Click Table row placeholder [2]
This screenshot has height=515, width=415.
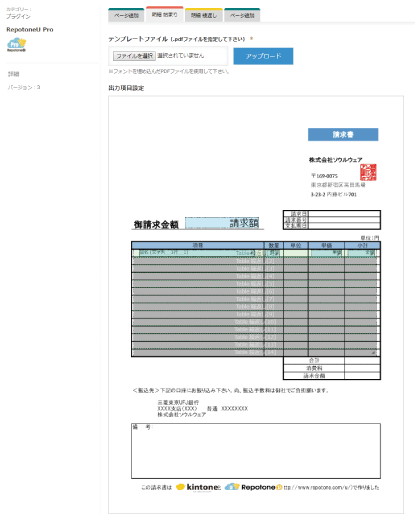[255, 261]
